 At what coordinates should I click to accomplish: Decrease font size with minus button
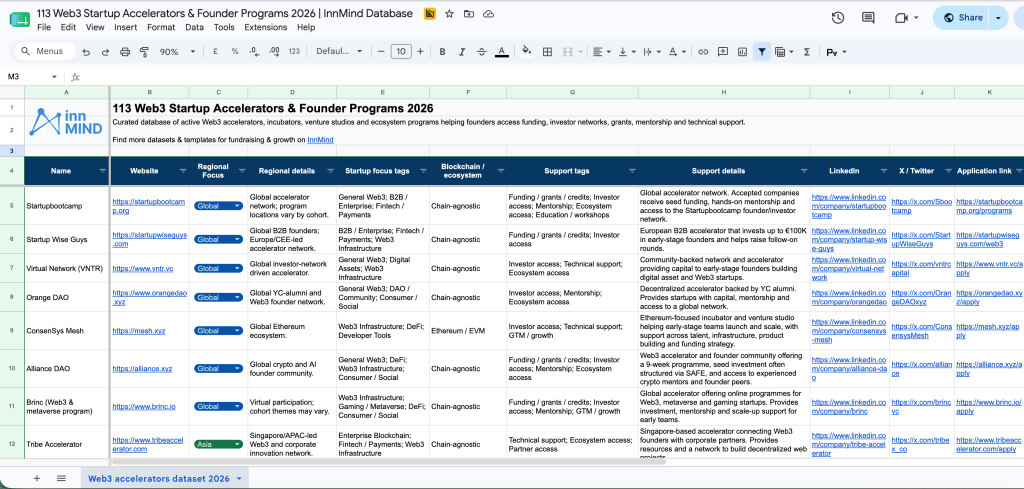381,52
